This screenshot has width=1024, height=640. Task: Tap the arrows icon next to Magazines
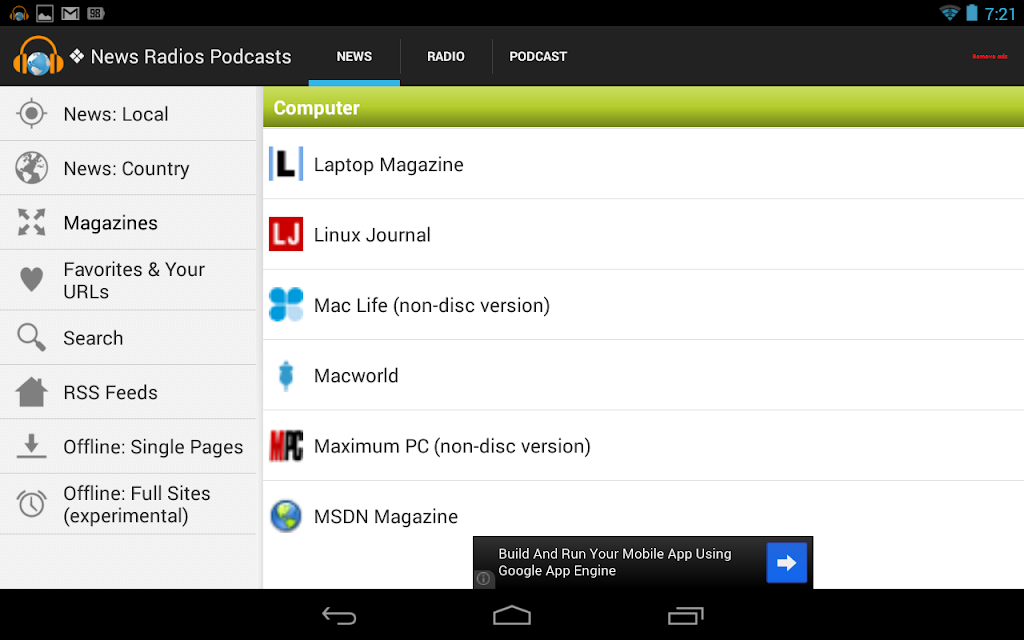click(31, 222)
